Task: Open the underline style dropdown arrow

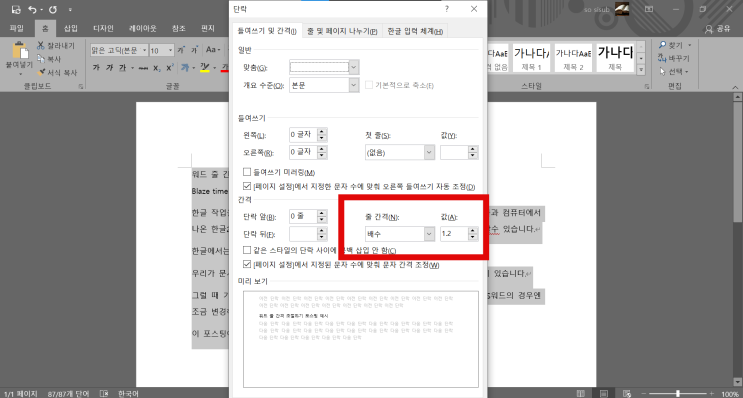Action: tap(132, 68)
